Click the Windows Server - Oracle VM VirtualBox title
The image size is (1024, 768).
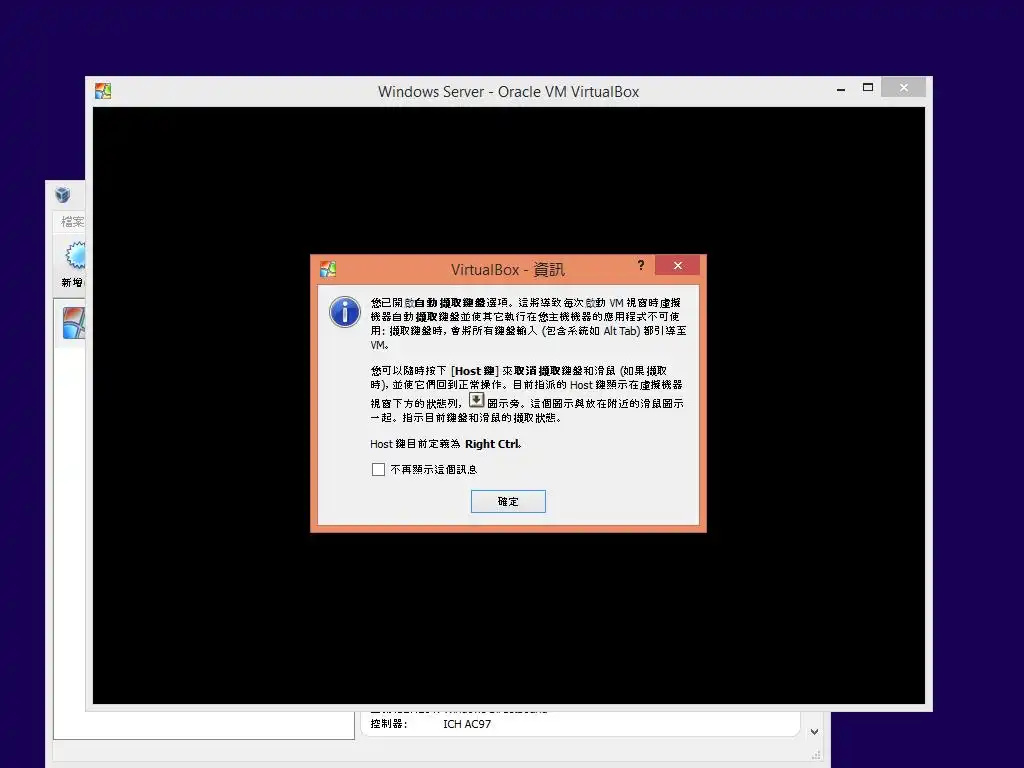tap(509, 92)
